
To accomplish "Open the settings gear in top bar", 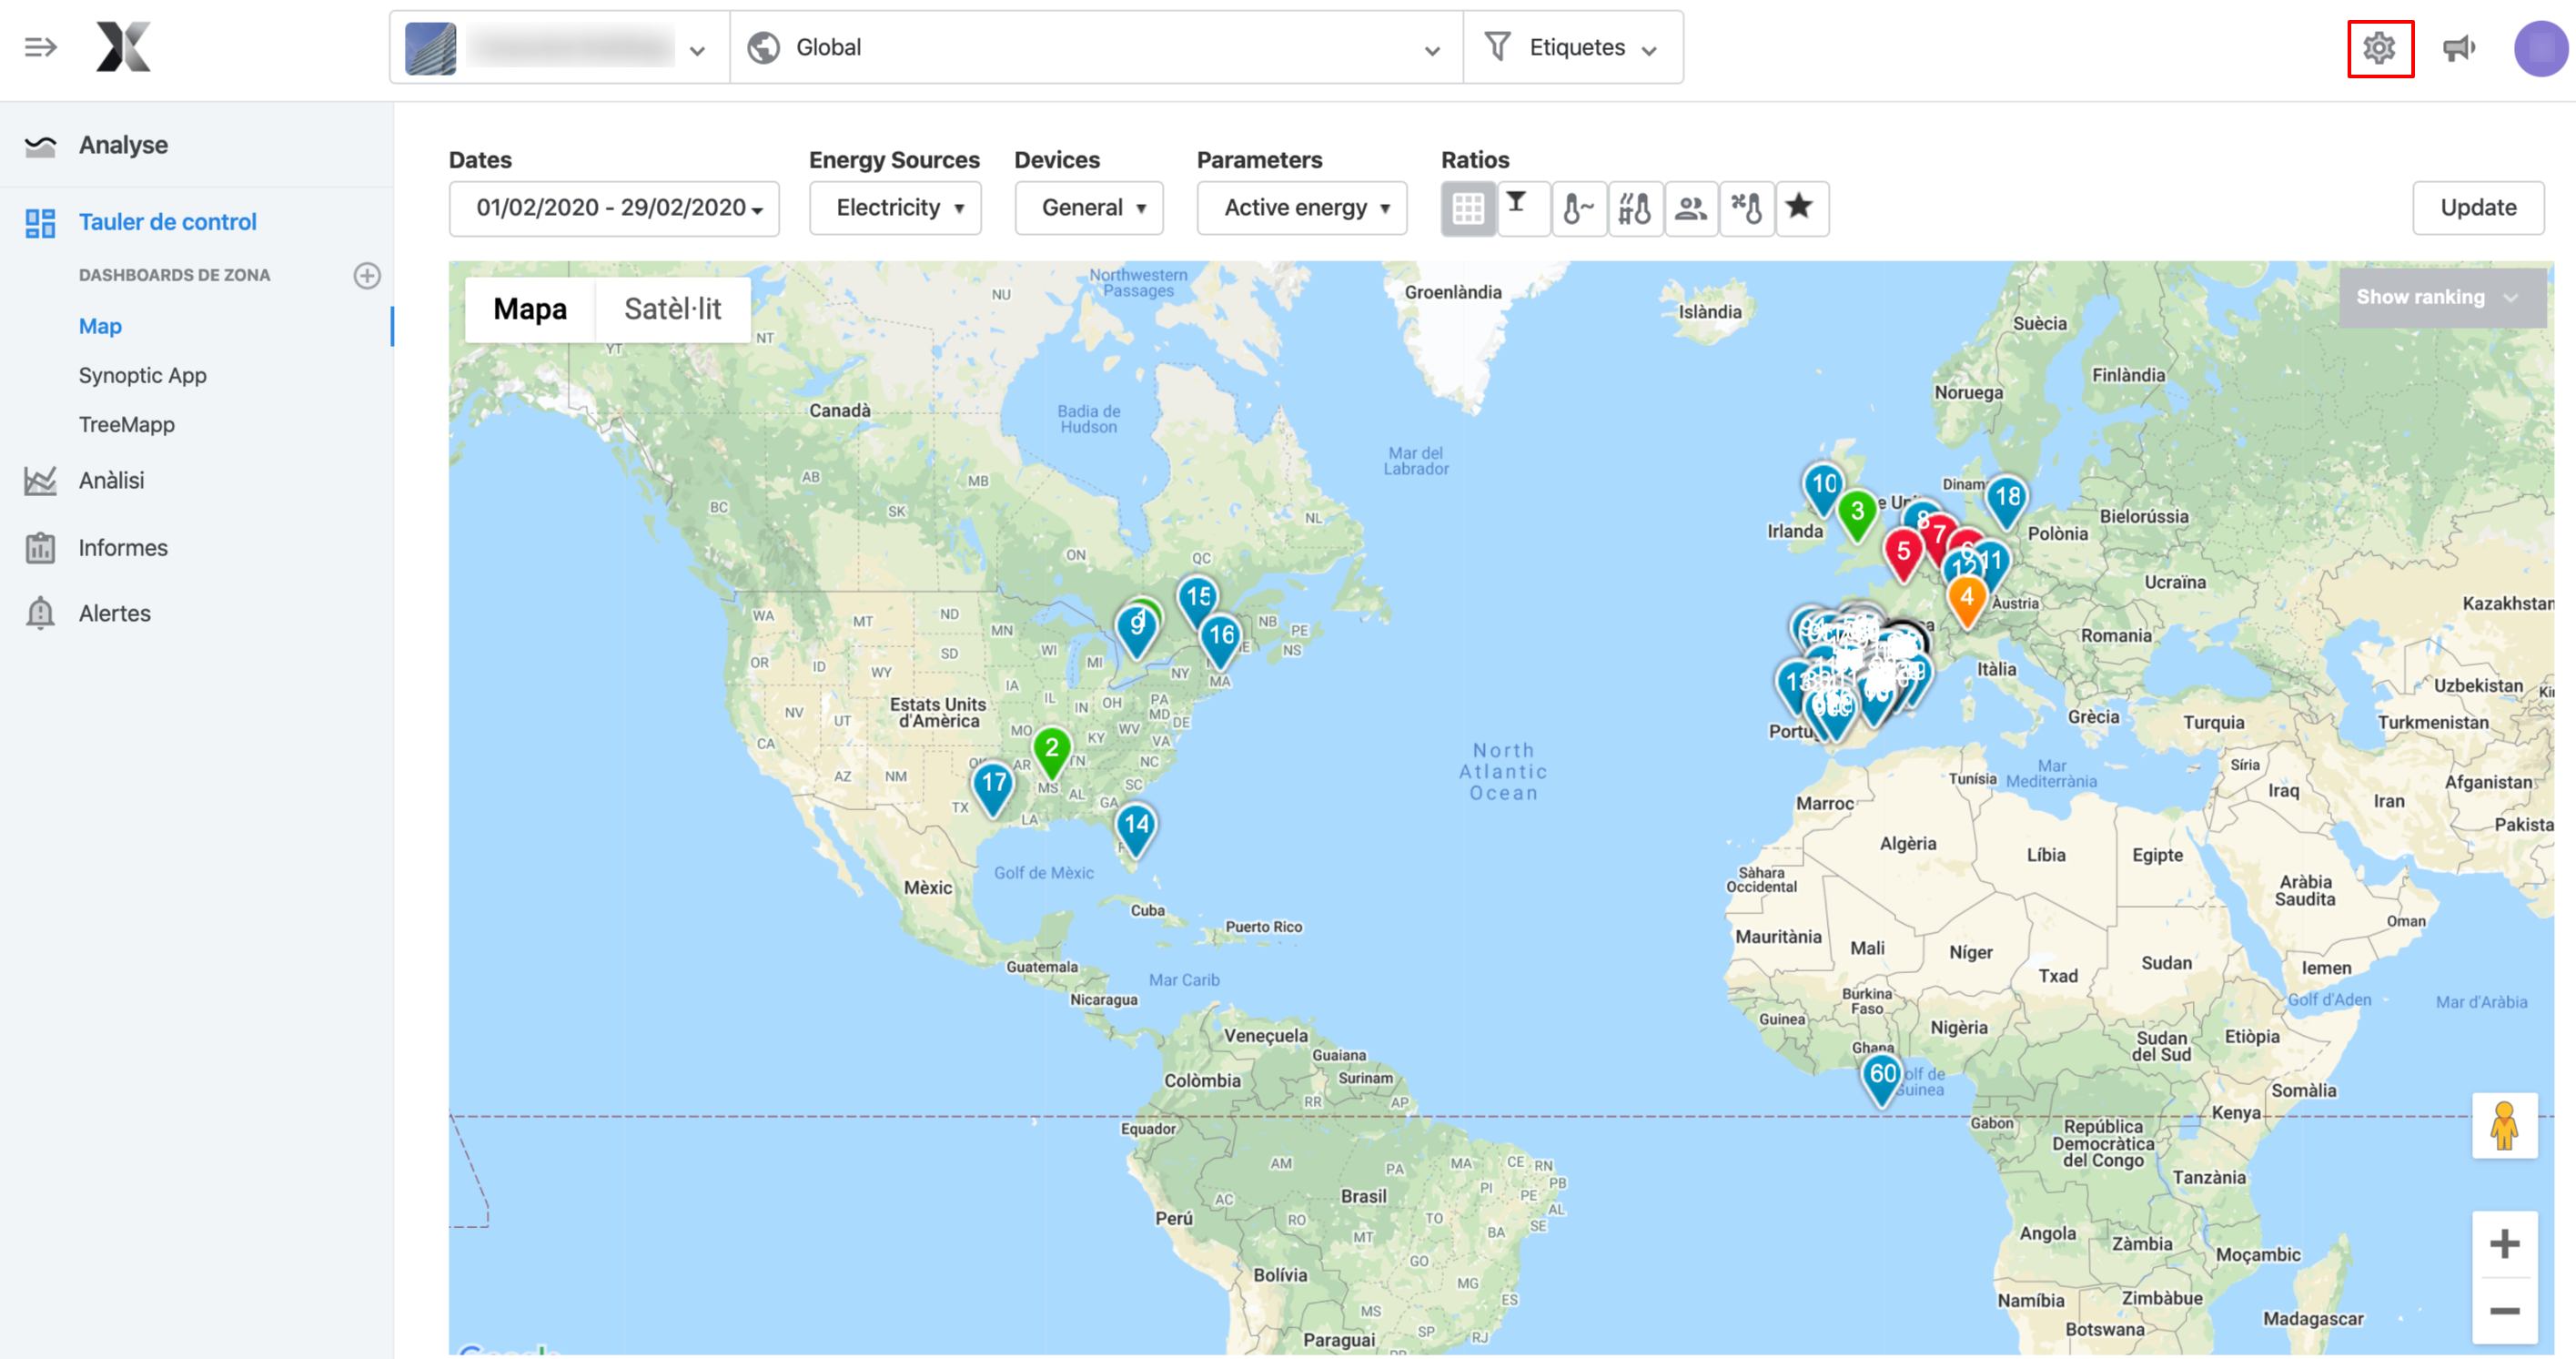I will (2379, 48).
